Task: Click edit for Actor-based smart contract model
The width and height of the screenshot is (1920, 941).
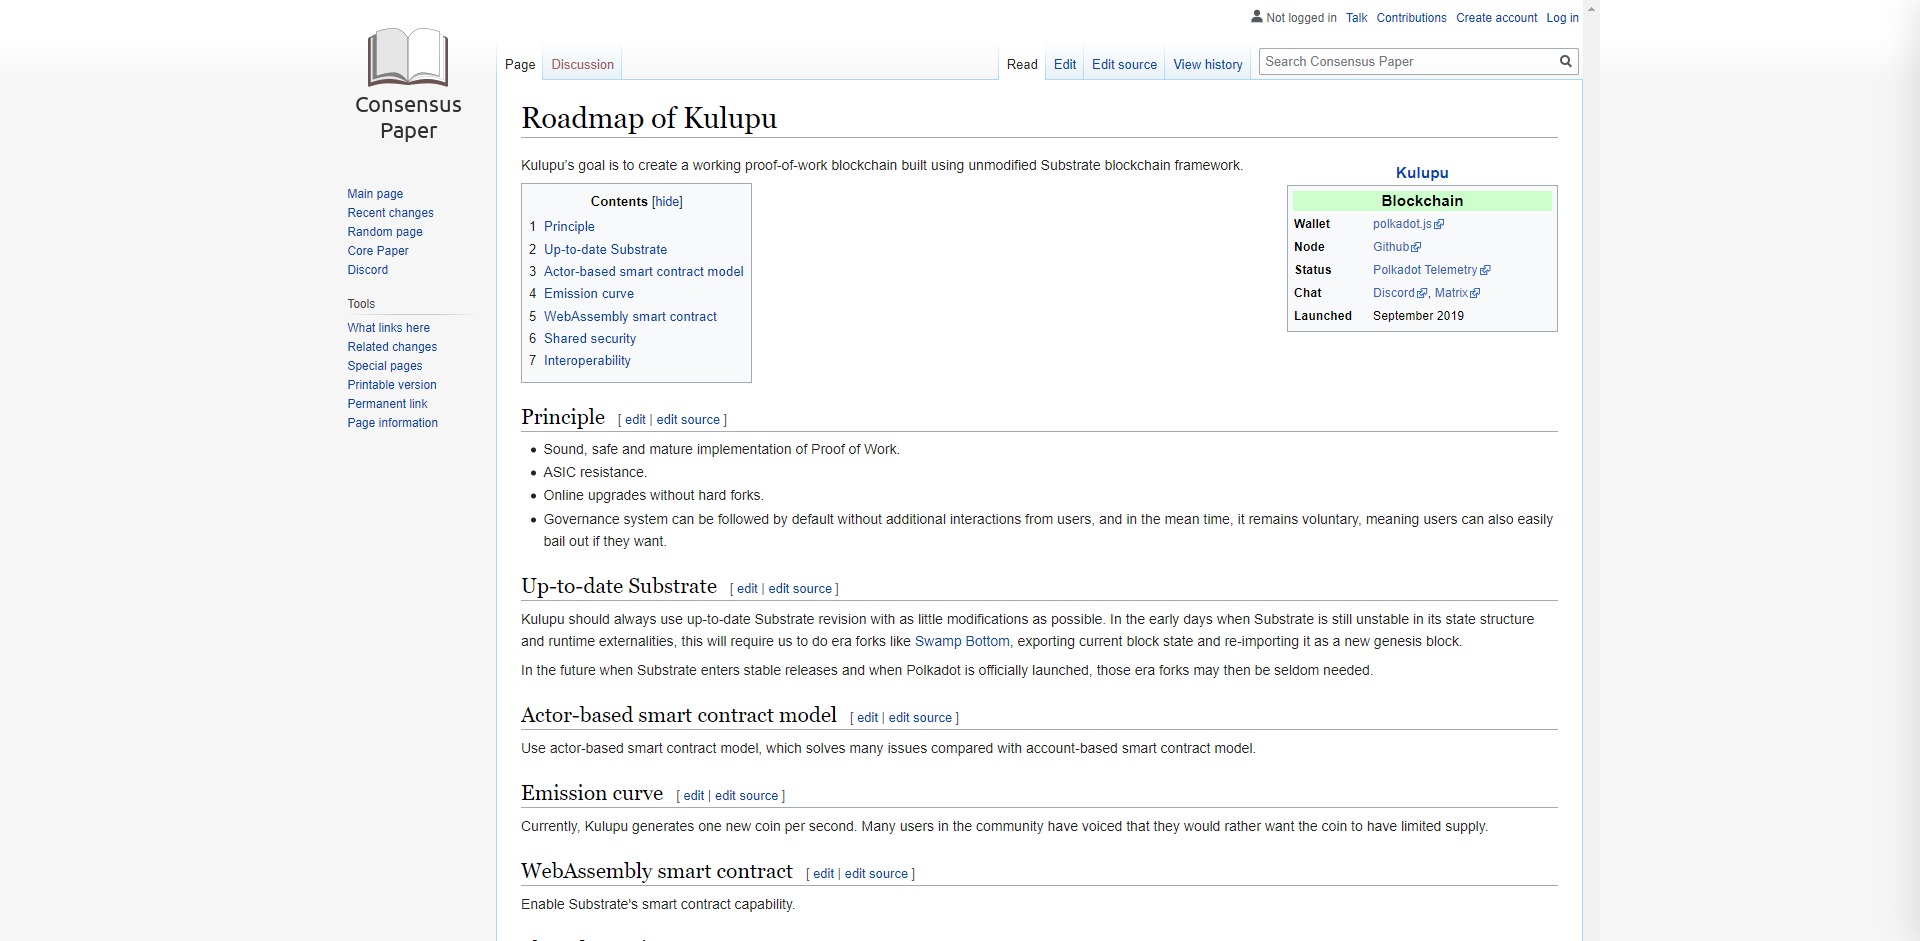Action: coord(867,718)
